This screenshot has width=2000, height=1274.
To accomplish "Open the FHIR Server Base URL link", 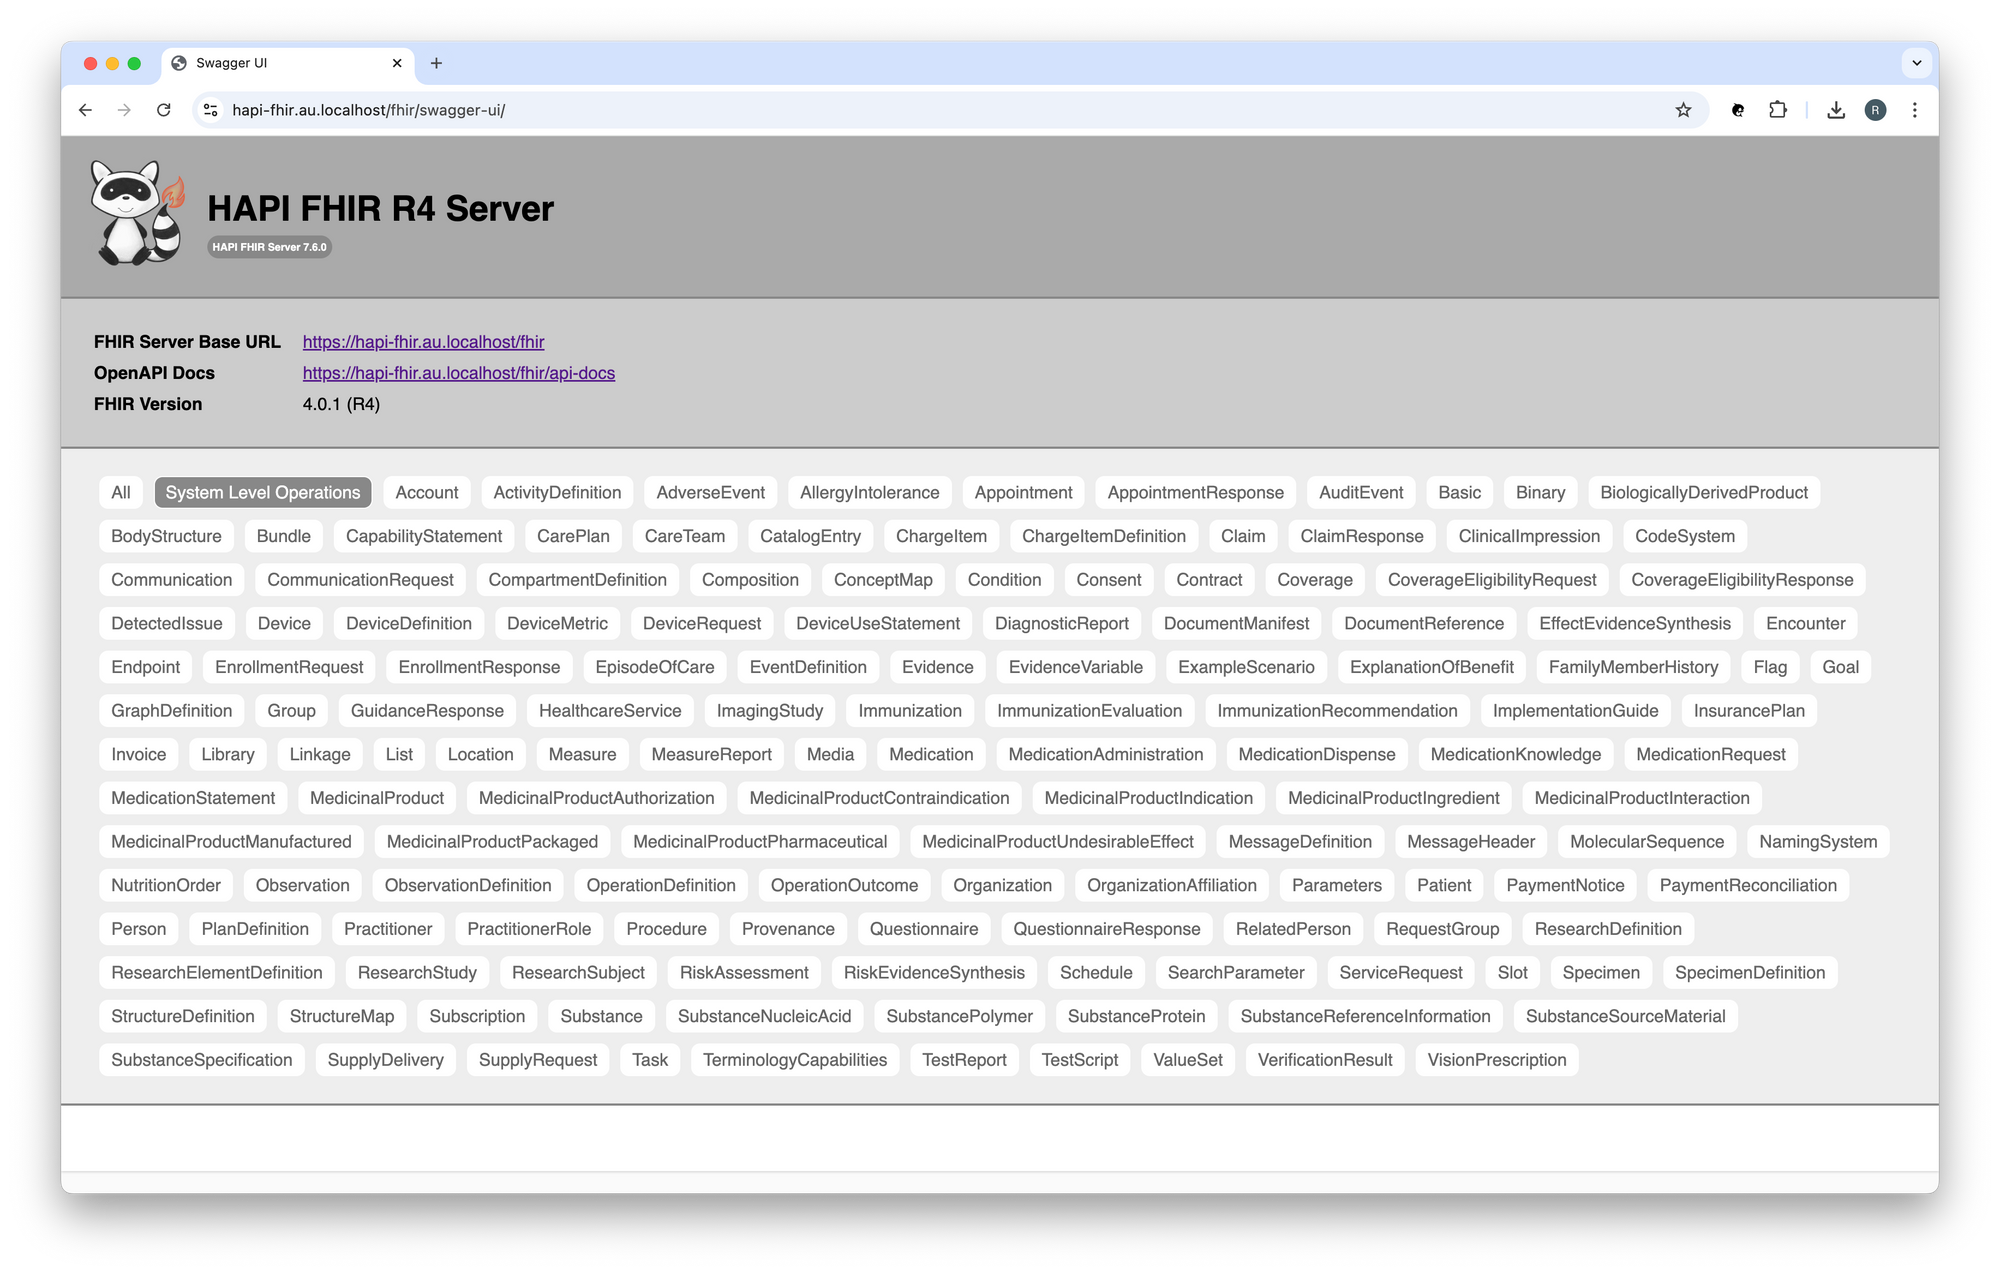I will point(423,342).
